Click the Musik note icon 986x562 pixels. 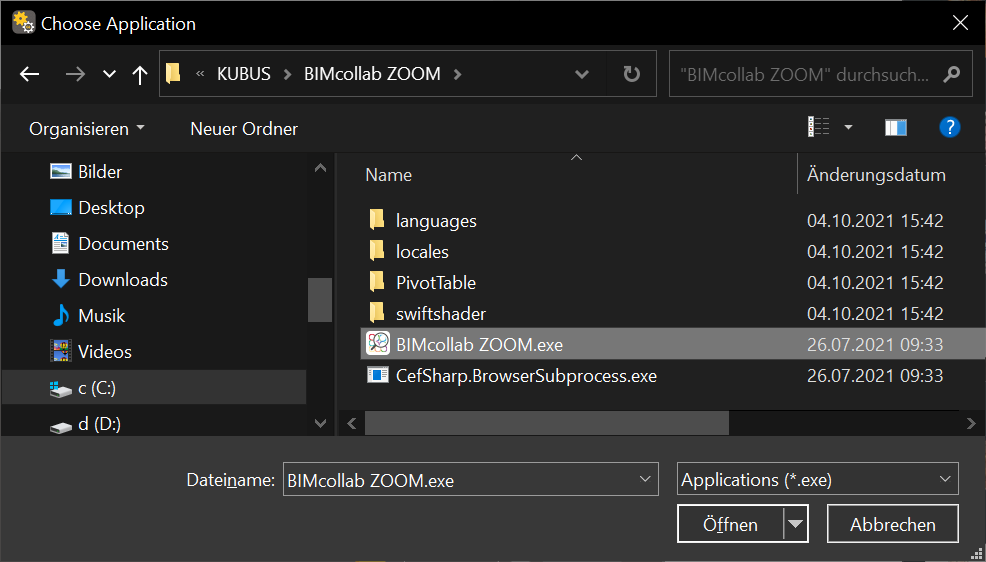click(60, 315)
